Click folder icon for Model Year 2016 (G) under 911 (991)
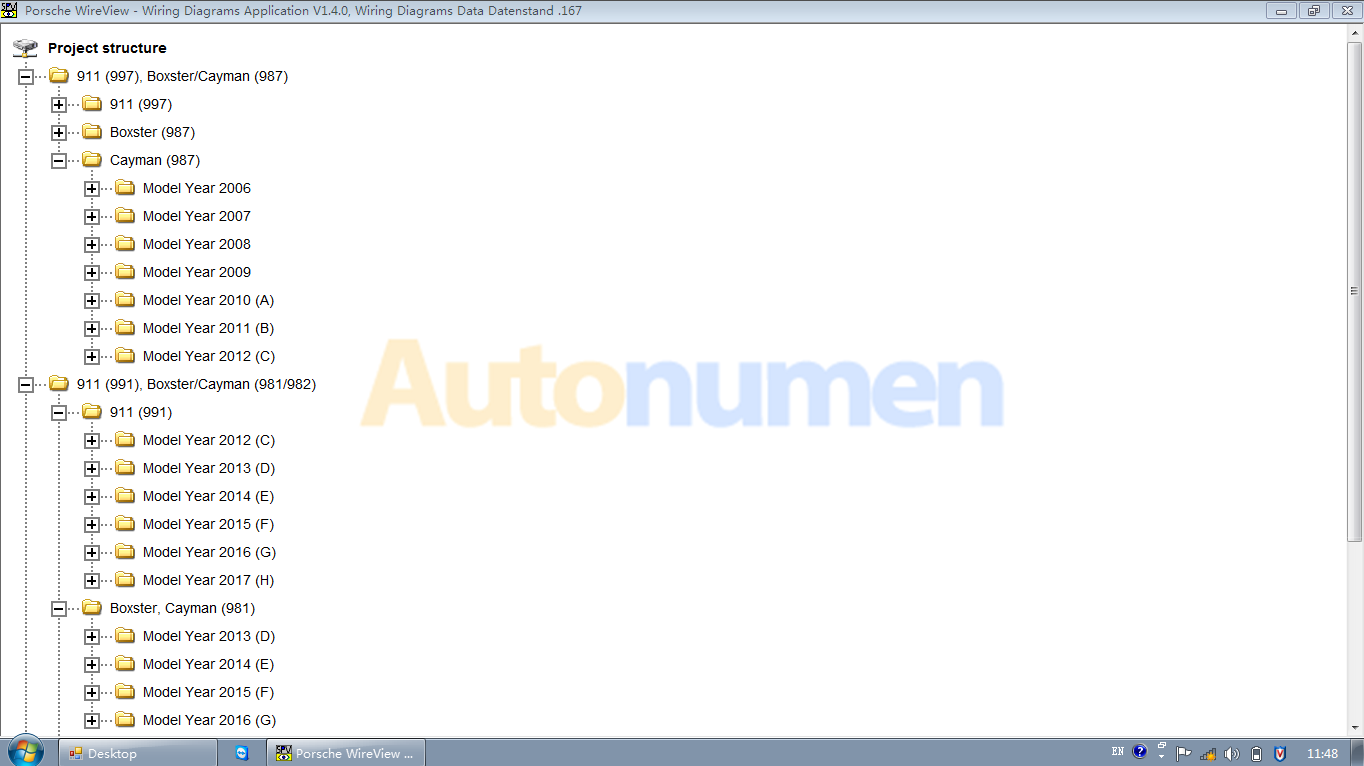 pyautogui.click(x=125, y=551)
